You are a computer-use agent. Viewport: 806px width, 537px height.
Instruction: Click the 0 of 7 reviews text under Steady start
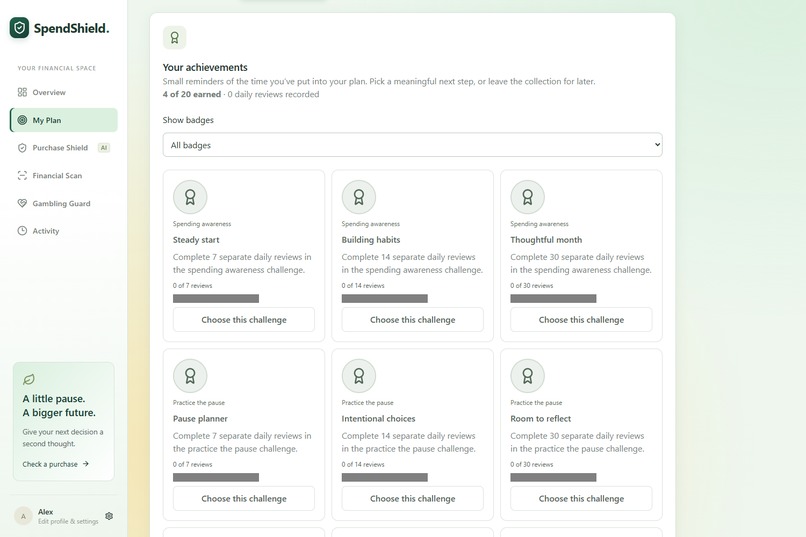pyautogui.click(x=192, y=285)
